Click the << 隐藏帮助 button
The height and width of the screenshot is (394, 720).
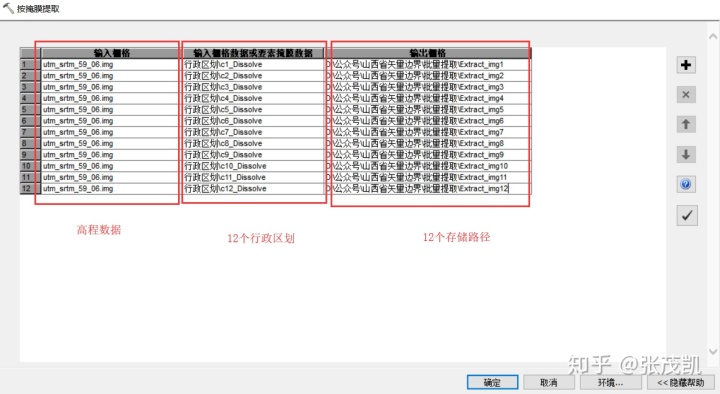click(681, 383)
